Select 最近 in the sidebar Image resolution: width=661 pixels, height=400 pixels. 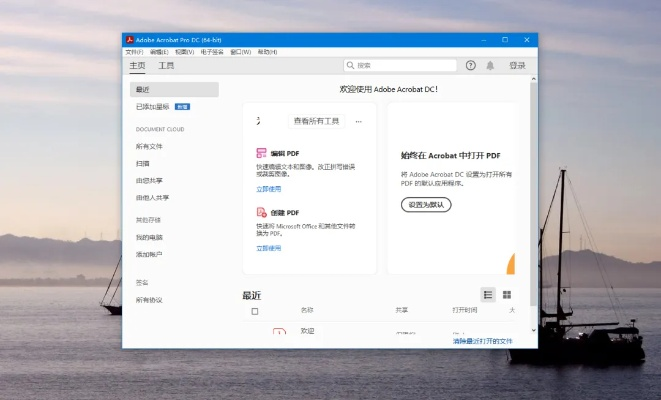[174, 90]
